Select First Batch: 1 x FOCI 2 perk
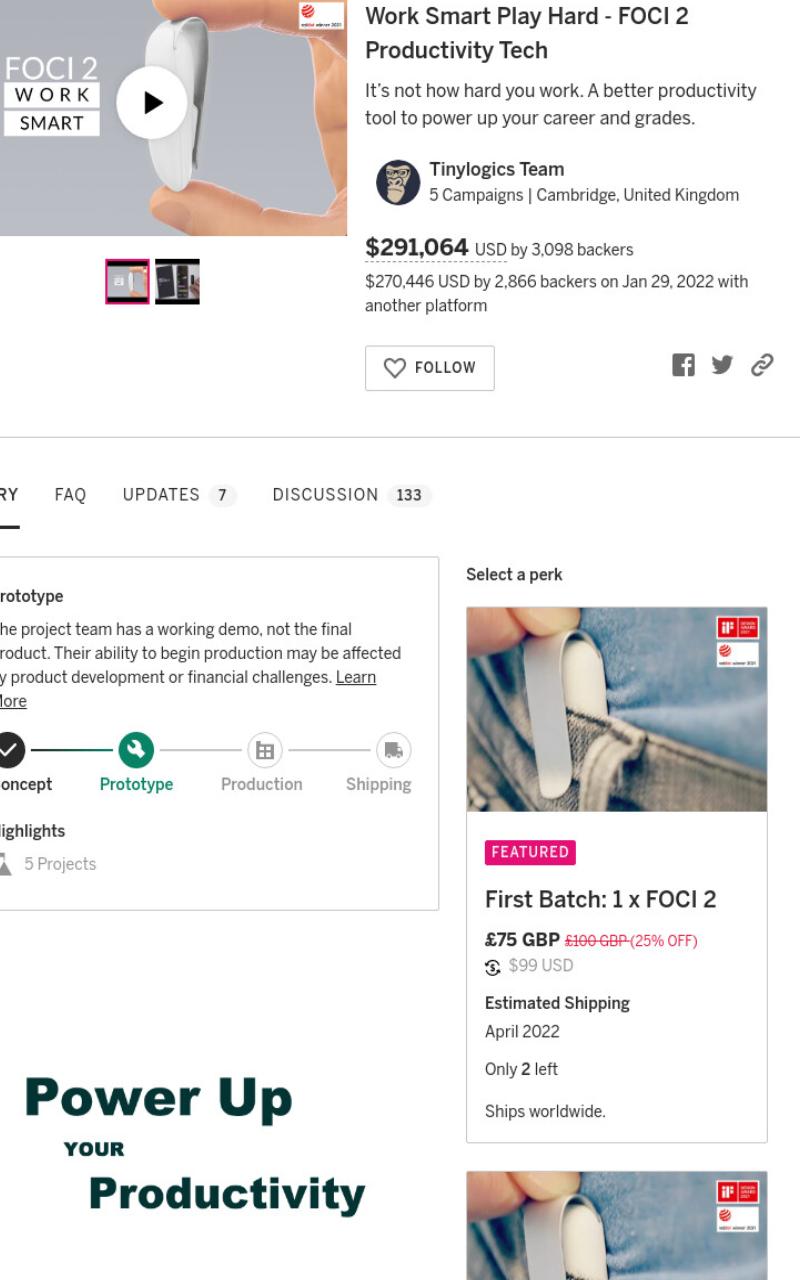Screen dimensions: 800x1280 (617, 875)
